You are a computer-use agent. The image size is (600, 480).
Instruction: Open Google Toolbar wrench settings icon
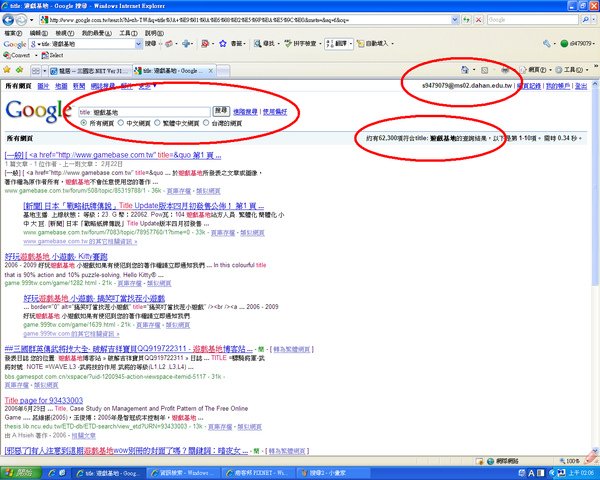click(546, 44)
